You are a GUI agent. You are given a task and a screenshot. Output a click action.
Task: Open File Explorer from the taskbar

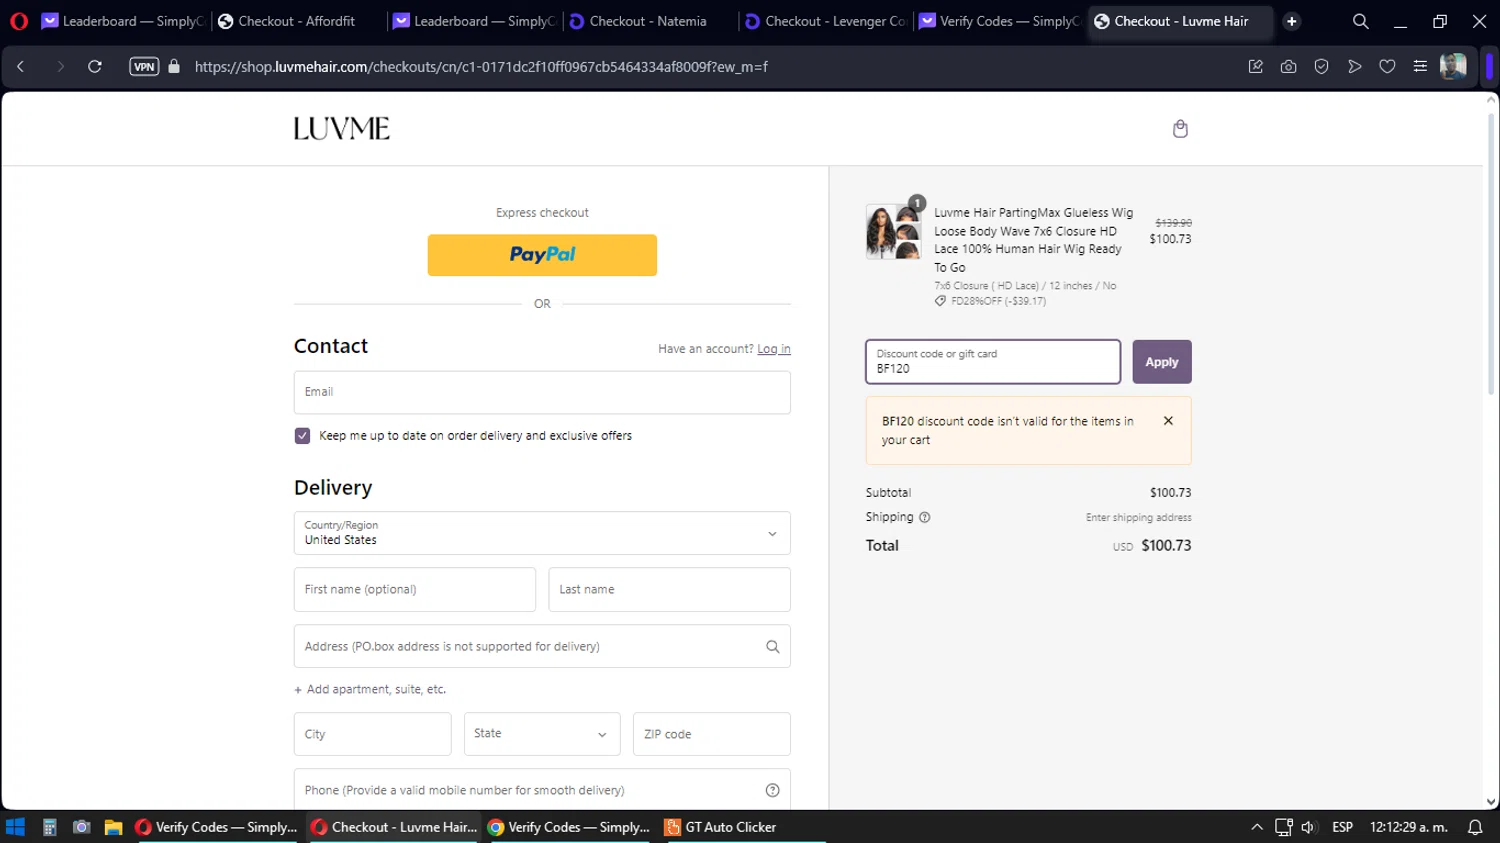113,827
